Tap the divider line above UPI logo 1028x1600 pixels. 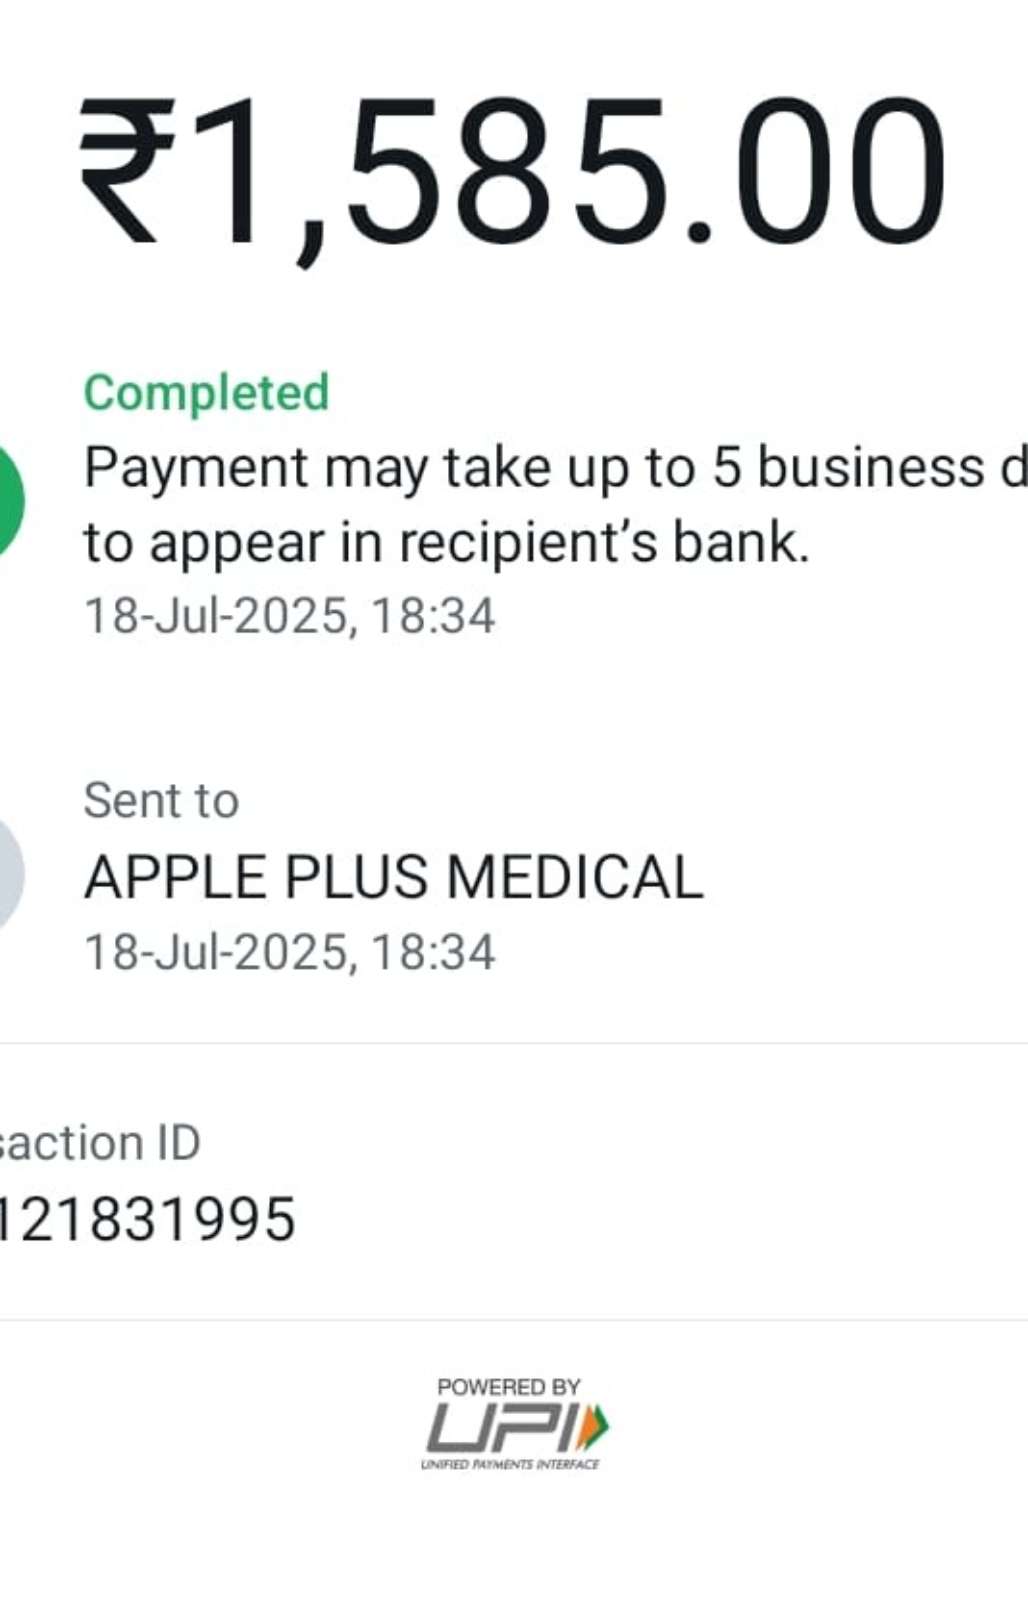click(x=514, y=1319)
